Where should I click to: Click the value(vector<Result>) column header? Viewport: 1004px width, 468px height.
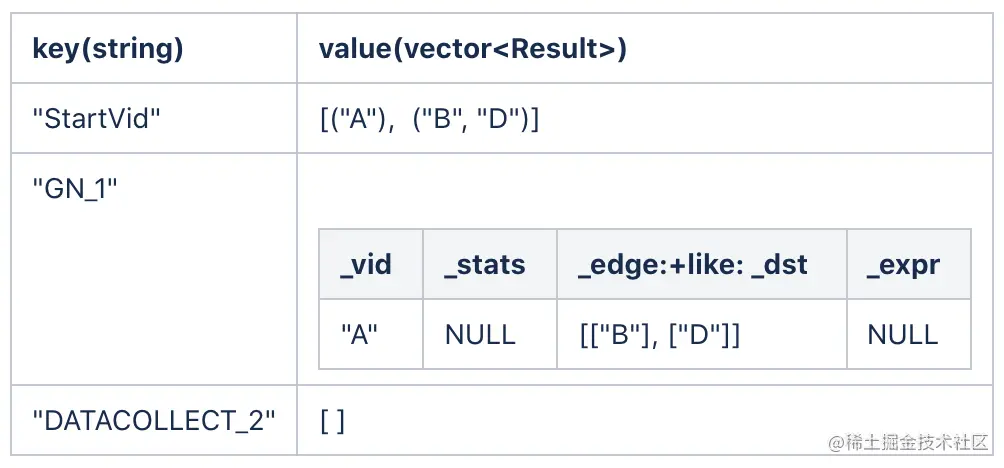472,49
